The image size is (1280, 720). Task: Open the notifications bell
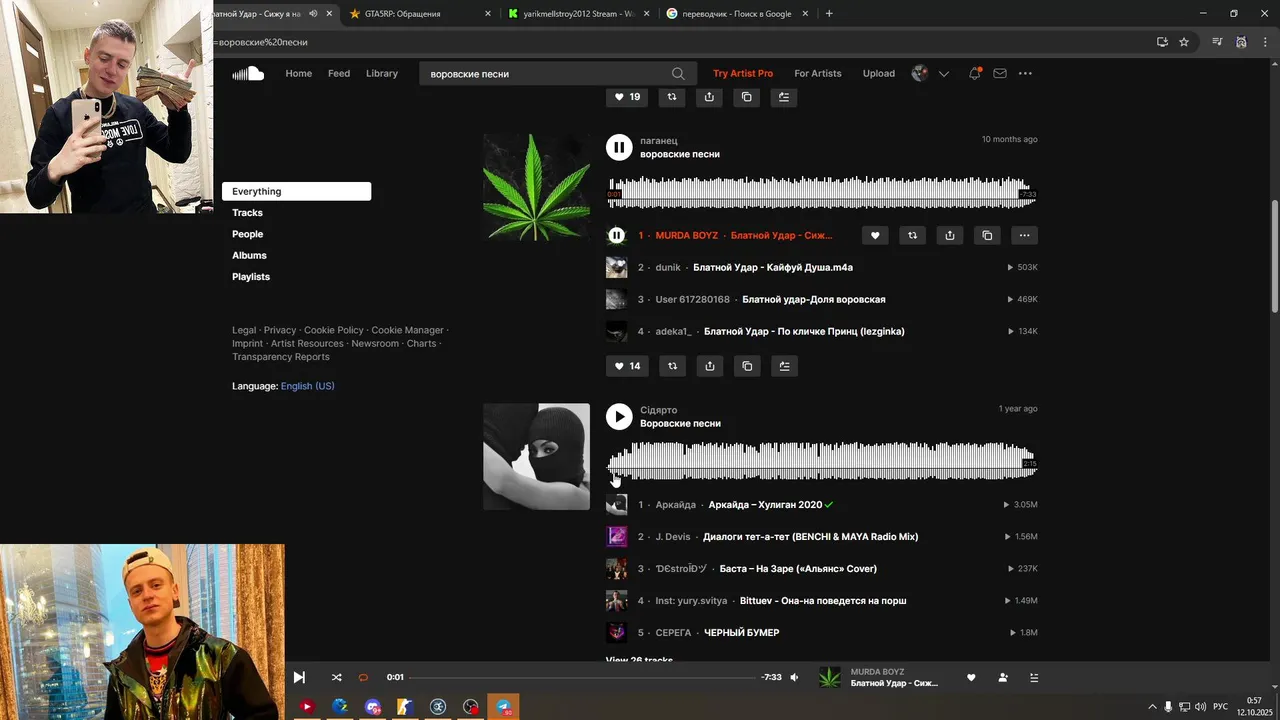click(x=975, y=73)
